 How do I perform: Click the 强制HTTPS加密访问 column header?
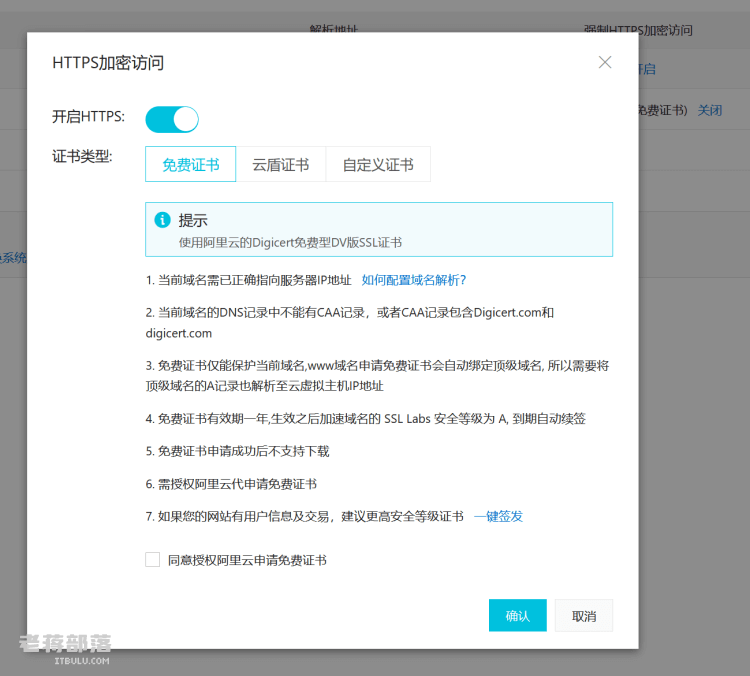pyautogui.click(x=665, y=29)
